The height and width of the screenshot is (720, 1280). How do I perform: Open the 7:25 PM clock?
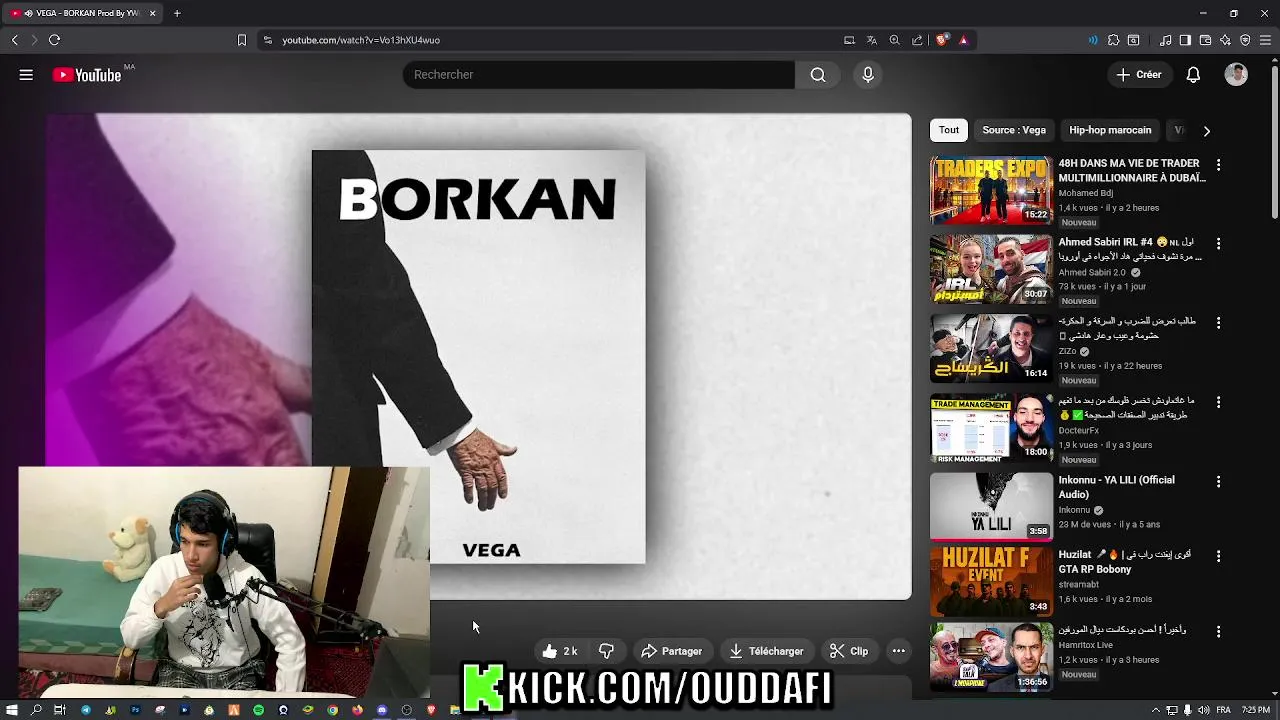point(1256,710)
